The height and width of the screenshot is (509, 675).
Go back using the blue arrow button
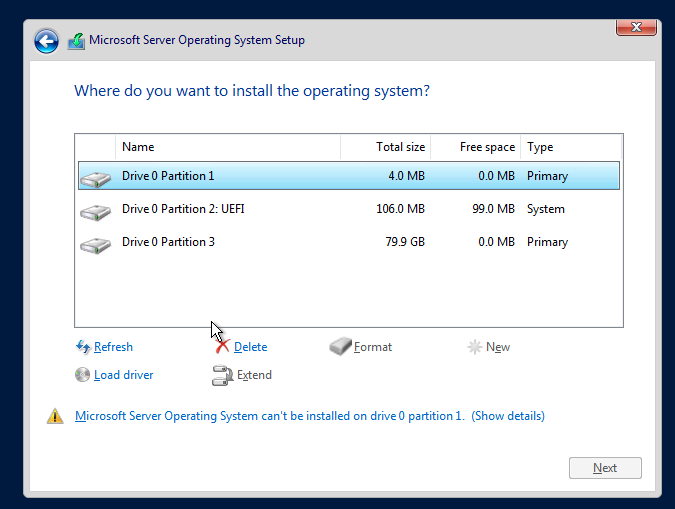[46, 41]
